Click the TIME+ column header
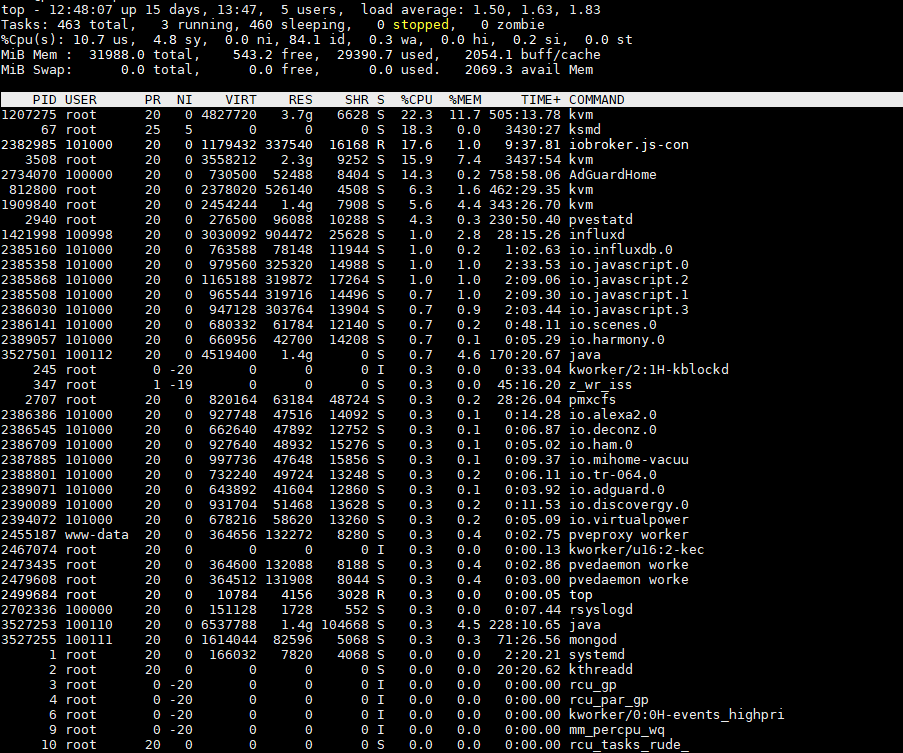Screen dimensions: 903x753 point(541,100)
